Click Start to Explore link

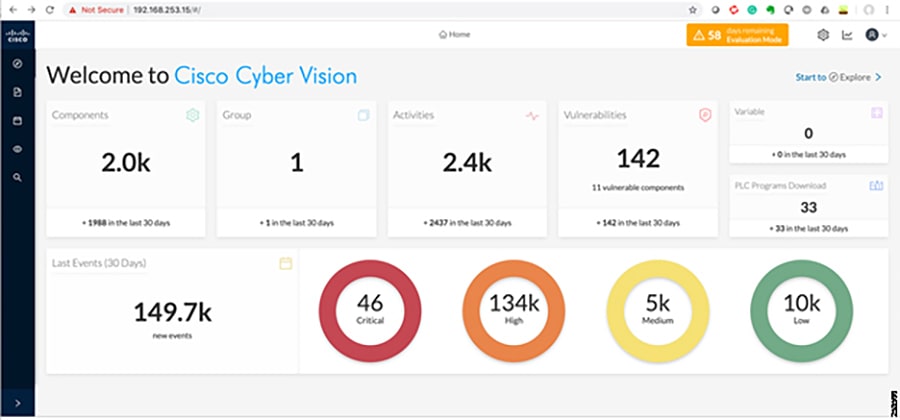838,77
